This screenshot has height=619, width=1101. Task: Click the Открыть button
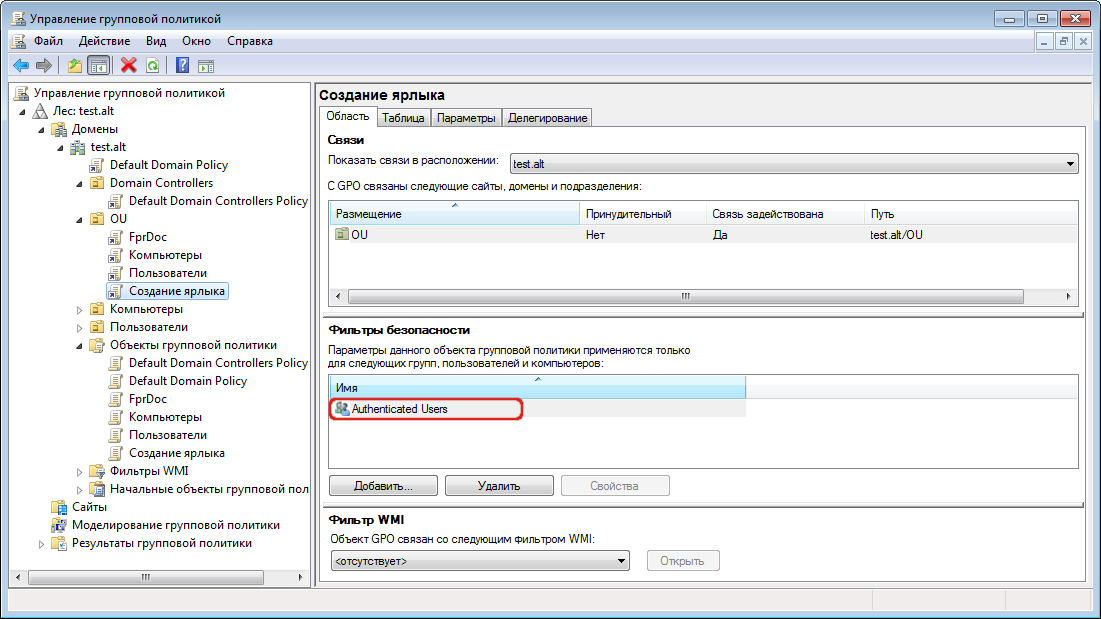[x=683, y=561]
